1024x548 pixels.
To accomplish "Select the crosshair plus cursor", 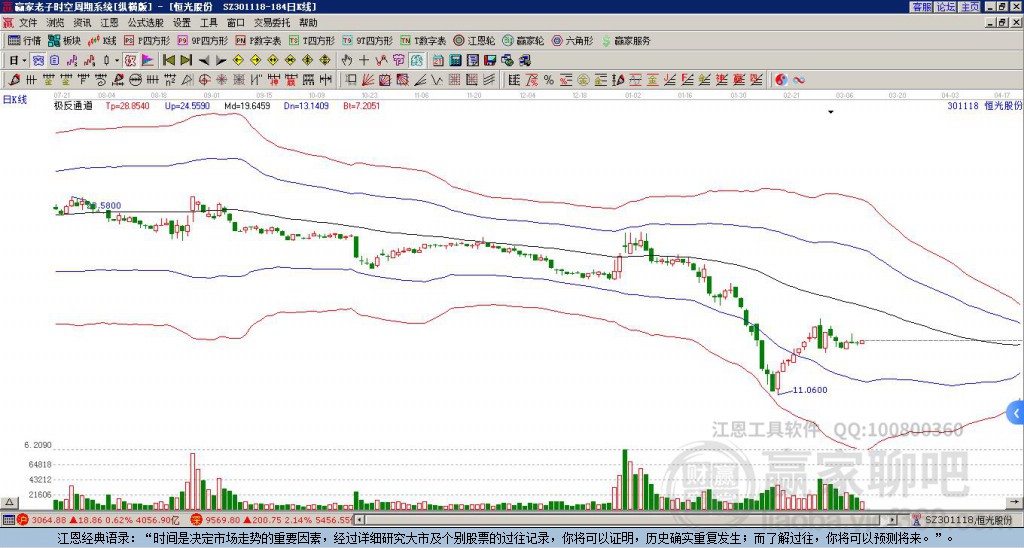I will 364,61.
